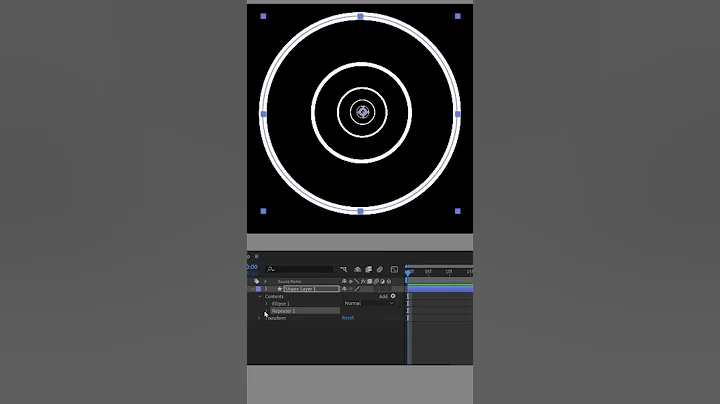
Task: Click the Quality column header icon
Action: 357,281
